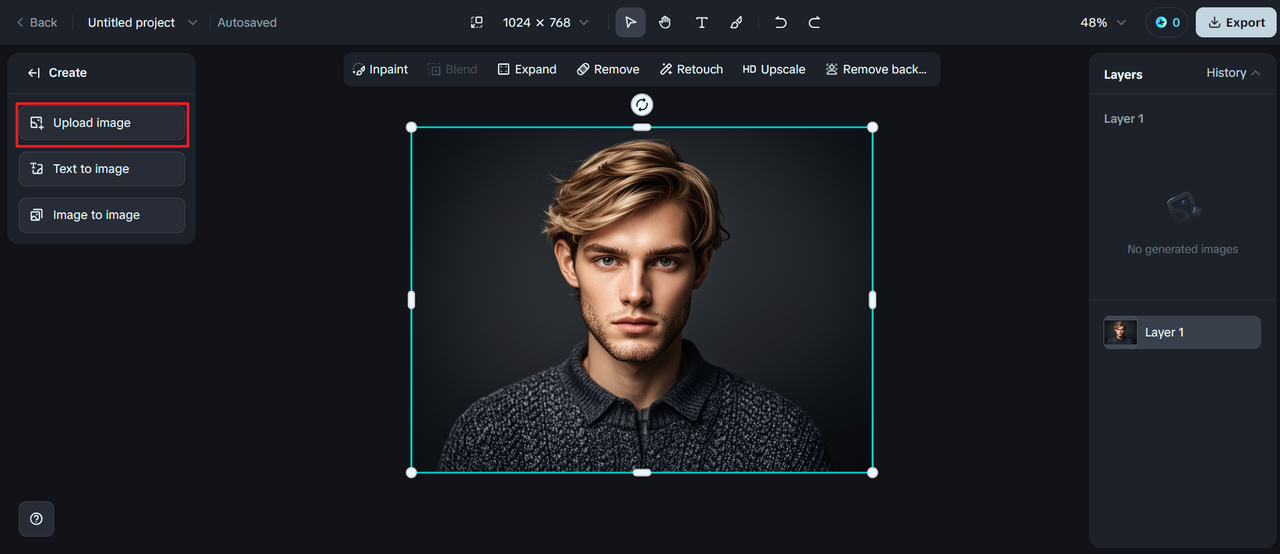Click the No generated images text
The image size is (1280, 554).
1182,249
